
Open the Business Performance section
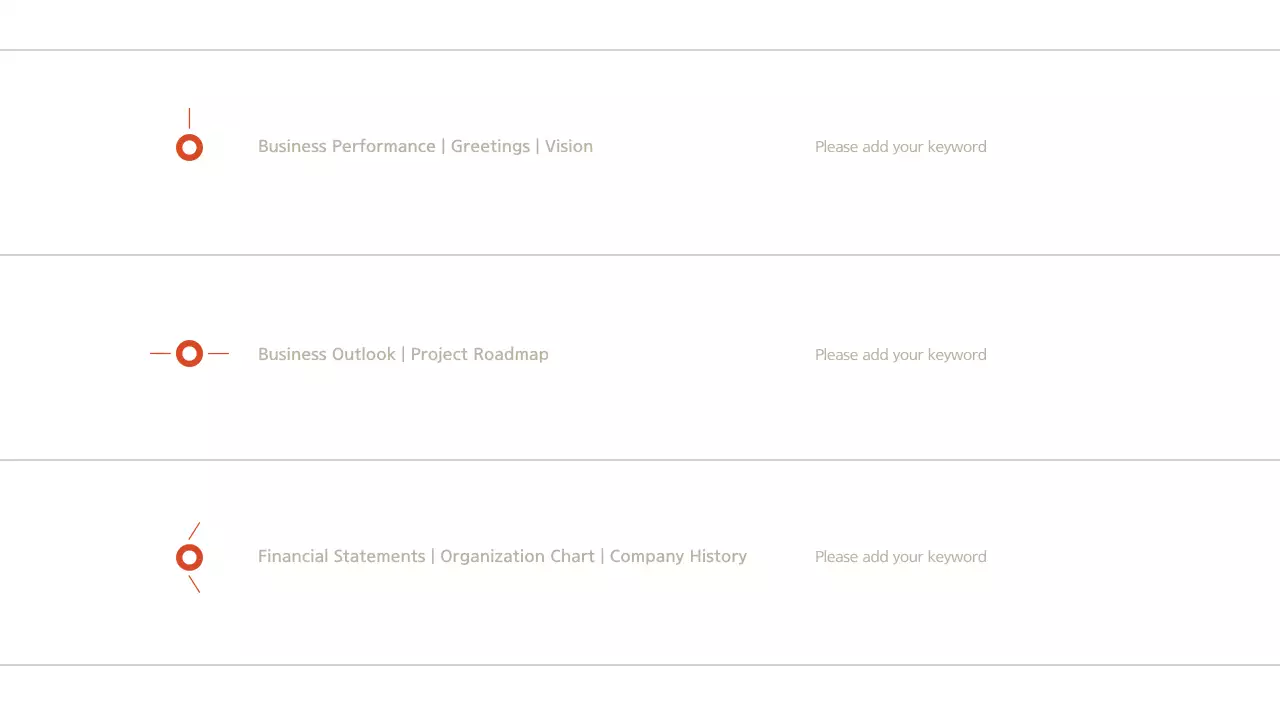[x=346, y=146]
